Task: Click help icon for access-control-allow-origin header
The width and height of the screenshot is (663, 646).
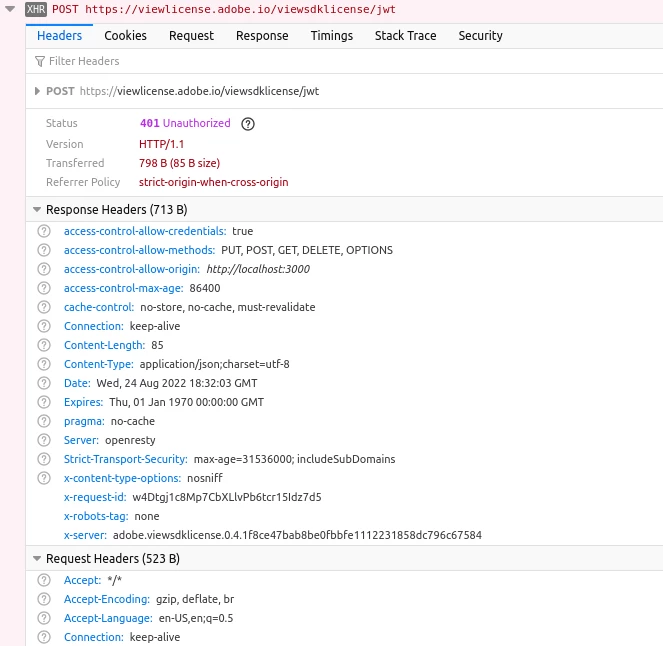Action: [x=44, y=269]
